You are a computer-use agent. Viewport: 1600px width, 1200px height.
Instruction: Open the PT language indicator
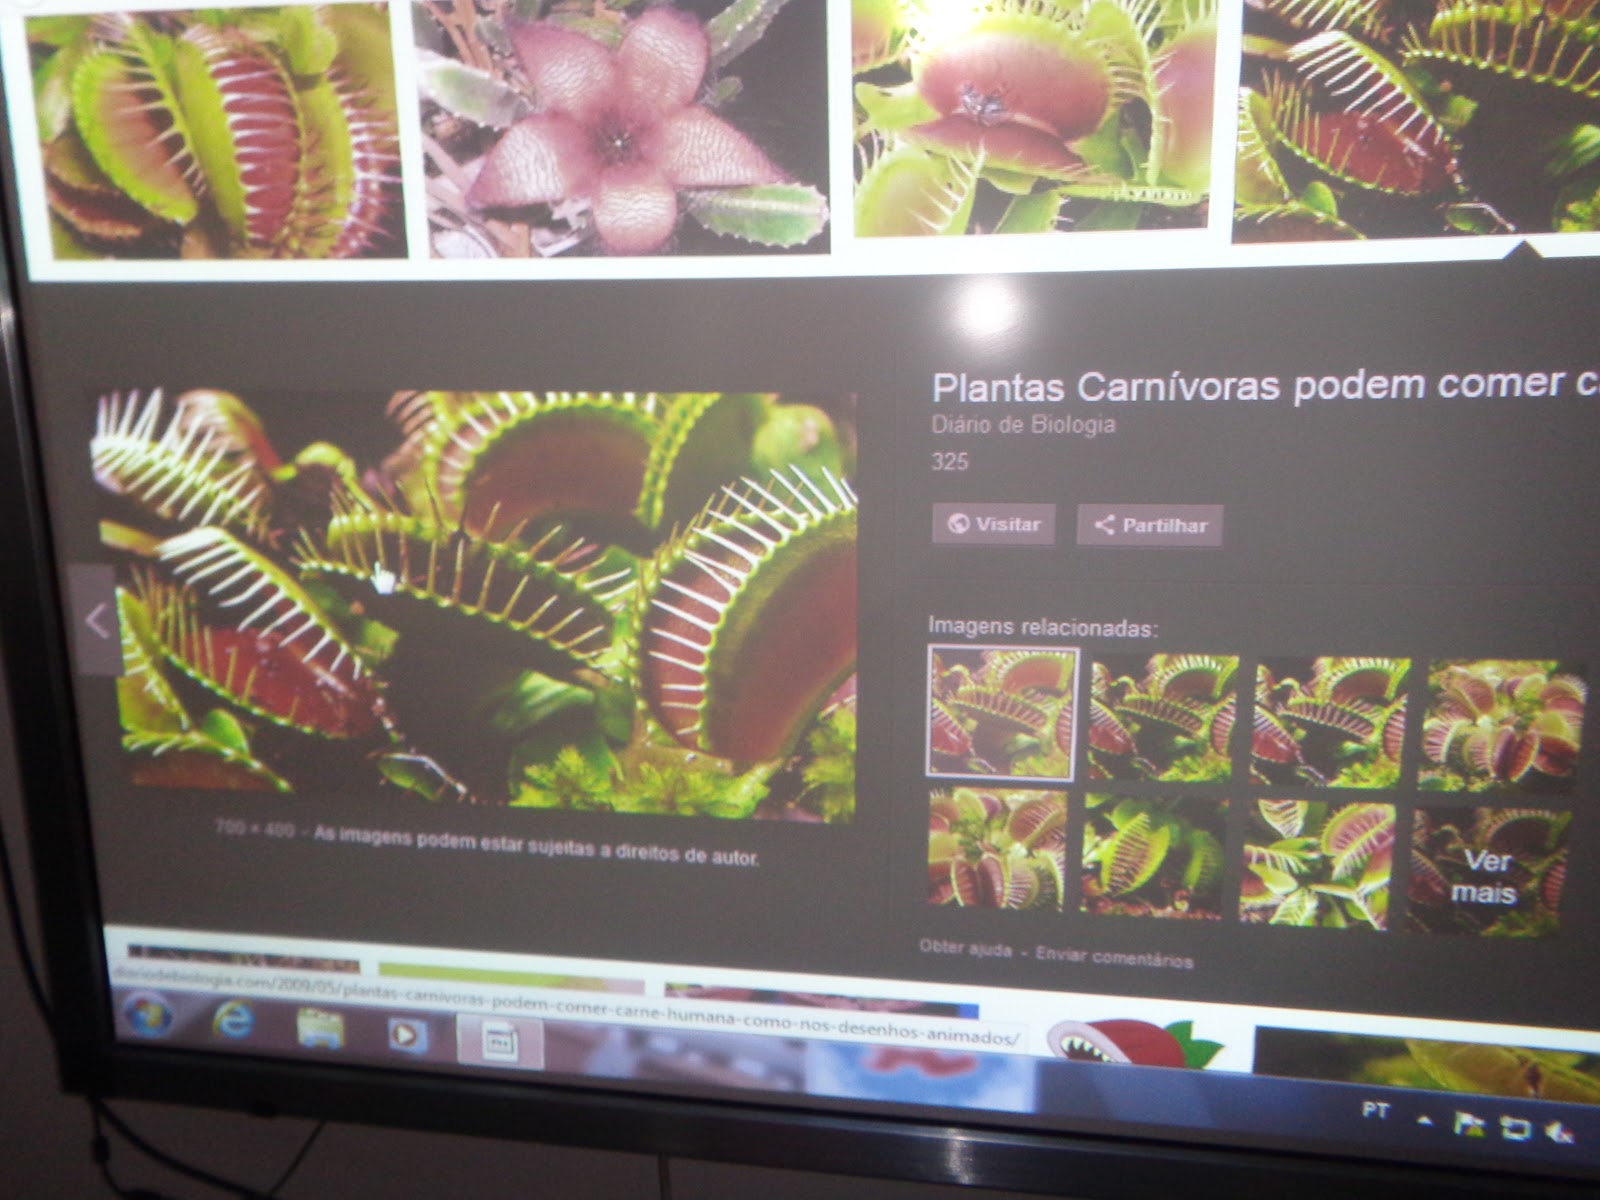pyautogui.click(x=1375, y=1111)
